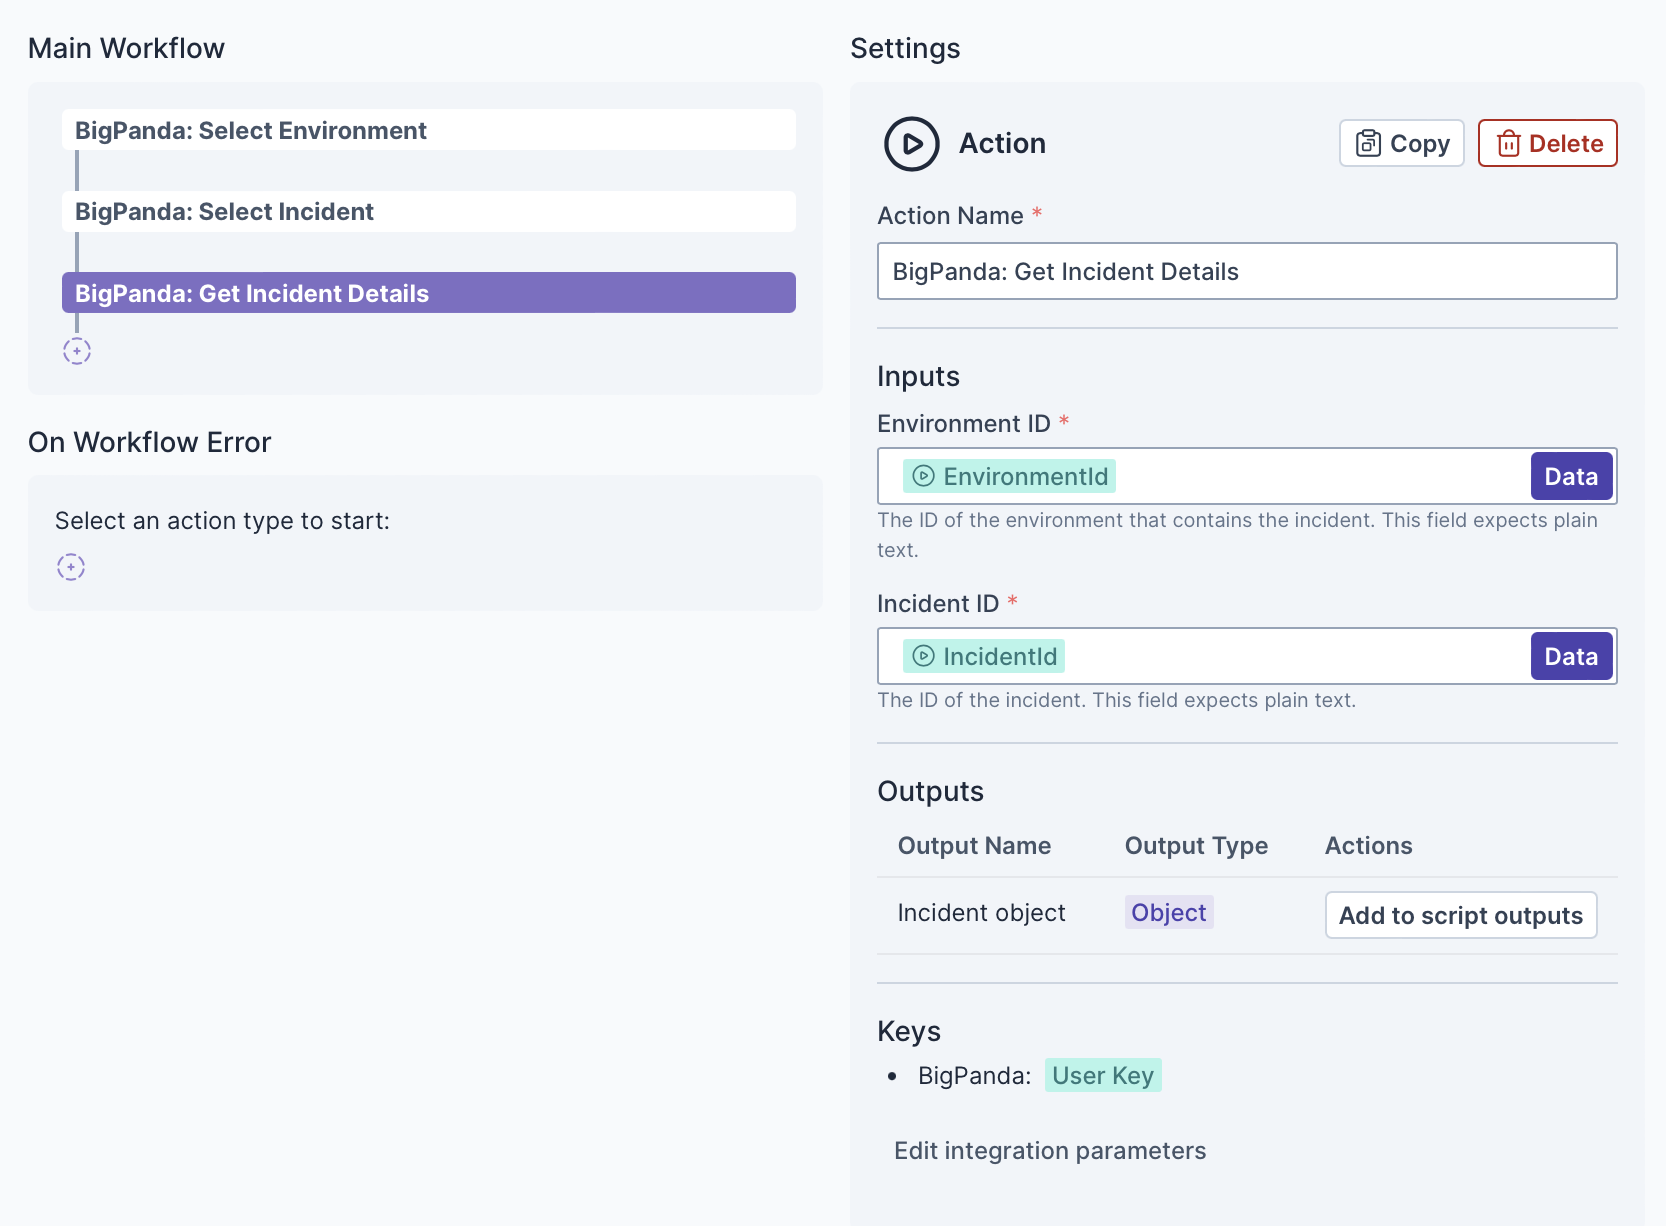Viewport: 1666px width, 1226px height.
Task: Click the Action Name text field
Action: pyautogui.click(x=1246, y=271)
